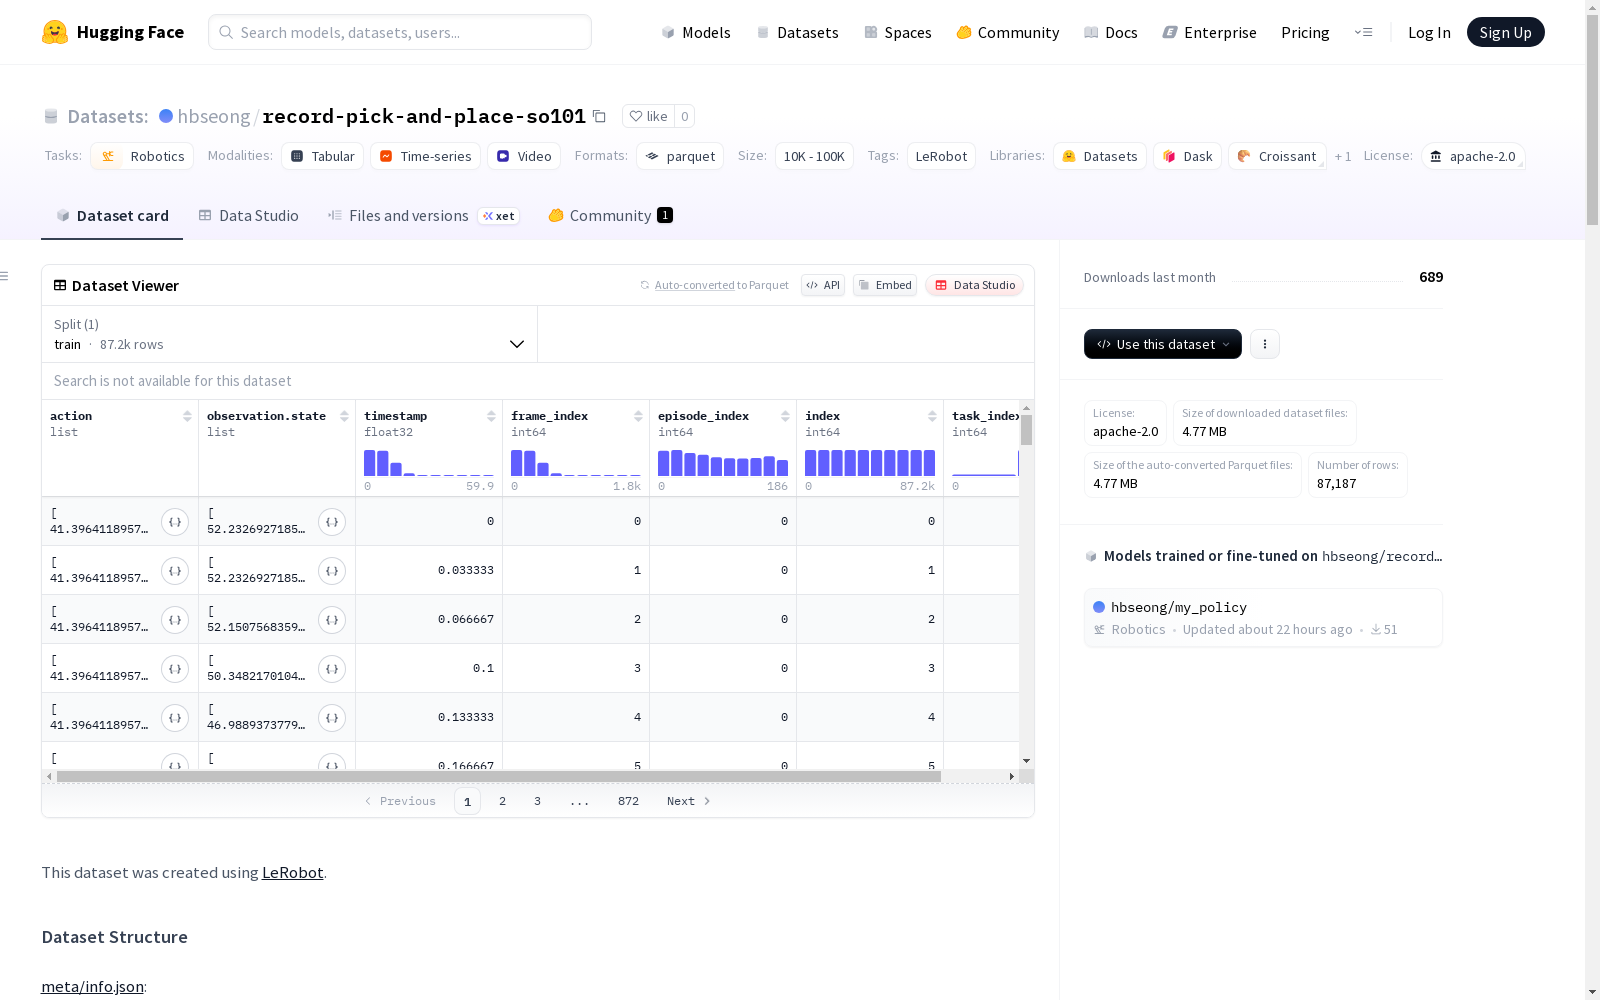Screen dimensions: 1600x1000
Task: Select the 10K - 100K size tag
Action: click(x=814, y=156)
